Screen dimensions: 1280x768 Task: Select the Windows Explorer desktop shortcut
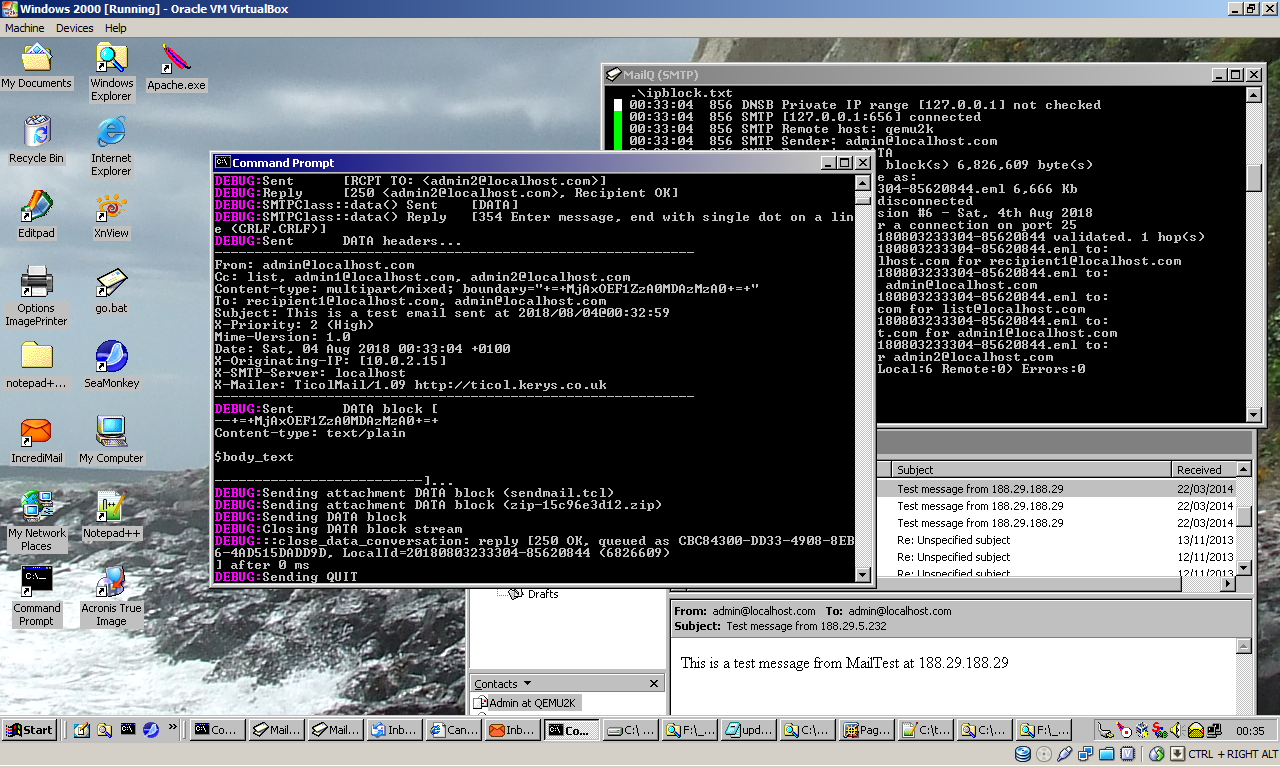[x=111, y=72]
